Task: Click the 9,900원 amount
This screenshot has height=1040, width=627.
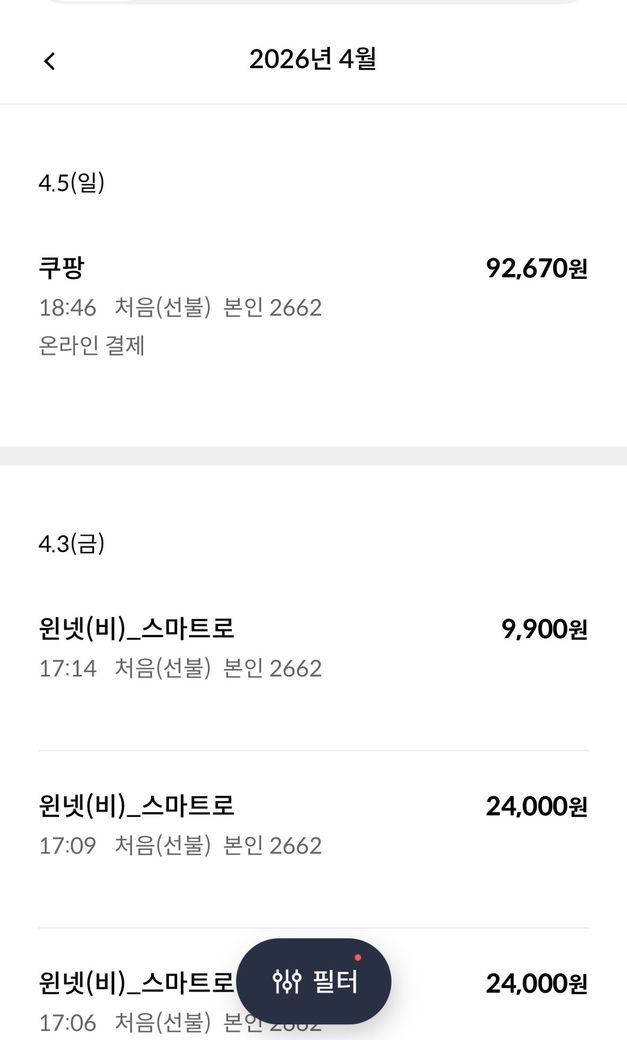Action: pyautogui.click(x=544, y=629)
